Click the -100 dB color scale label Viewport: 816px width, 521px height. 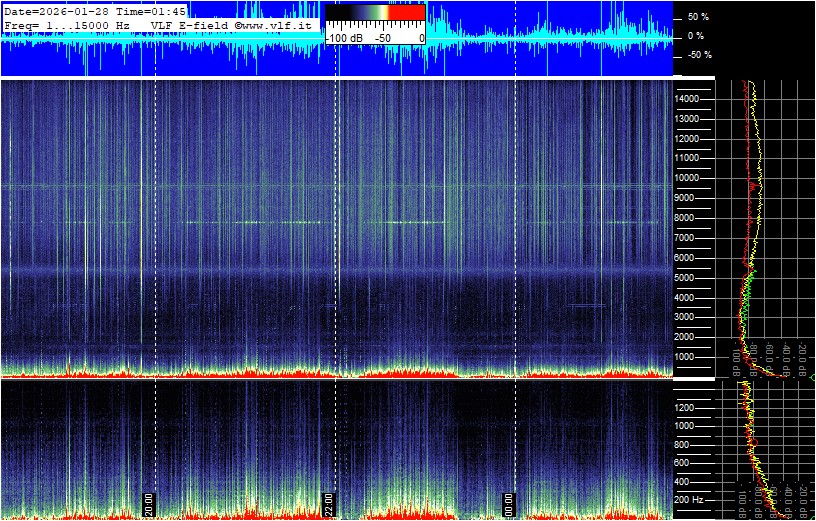(x=343, y=38)
